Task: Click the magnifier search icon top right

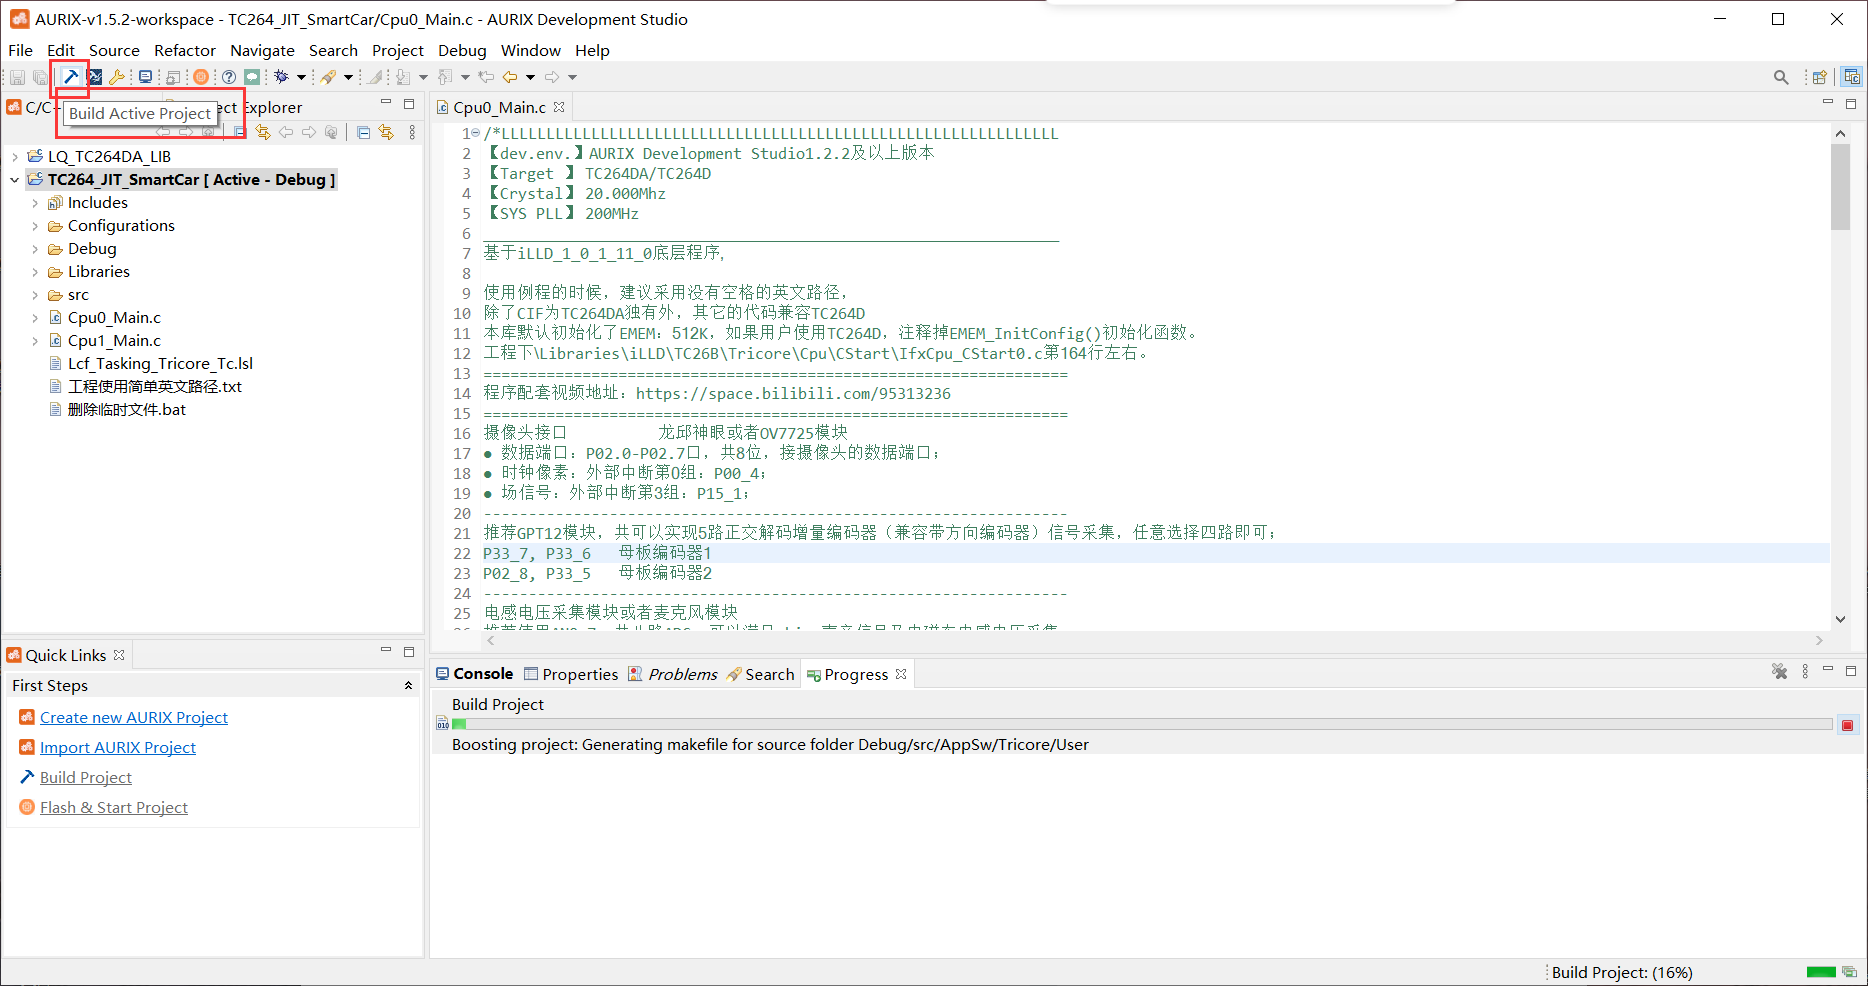Action: click(x=1781, y=77)
